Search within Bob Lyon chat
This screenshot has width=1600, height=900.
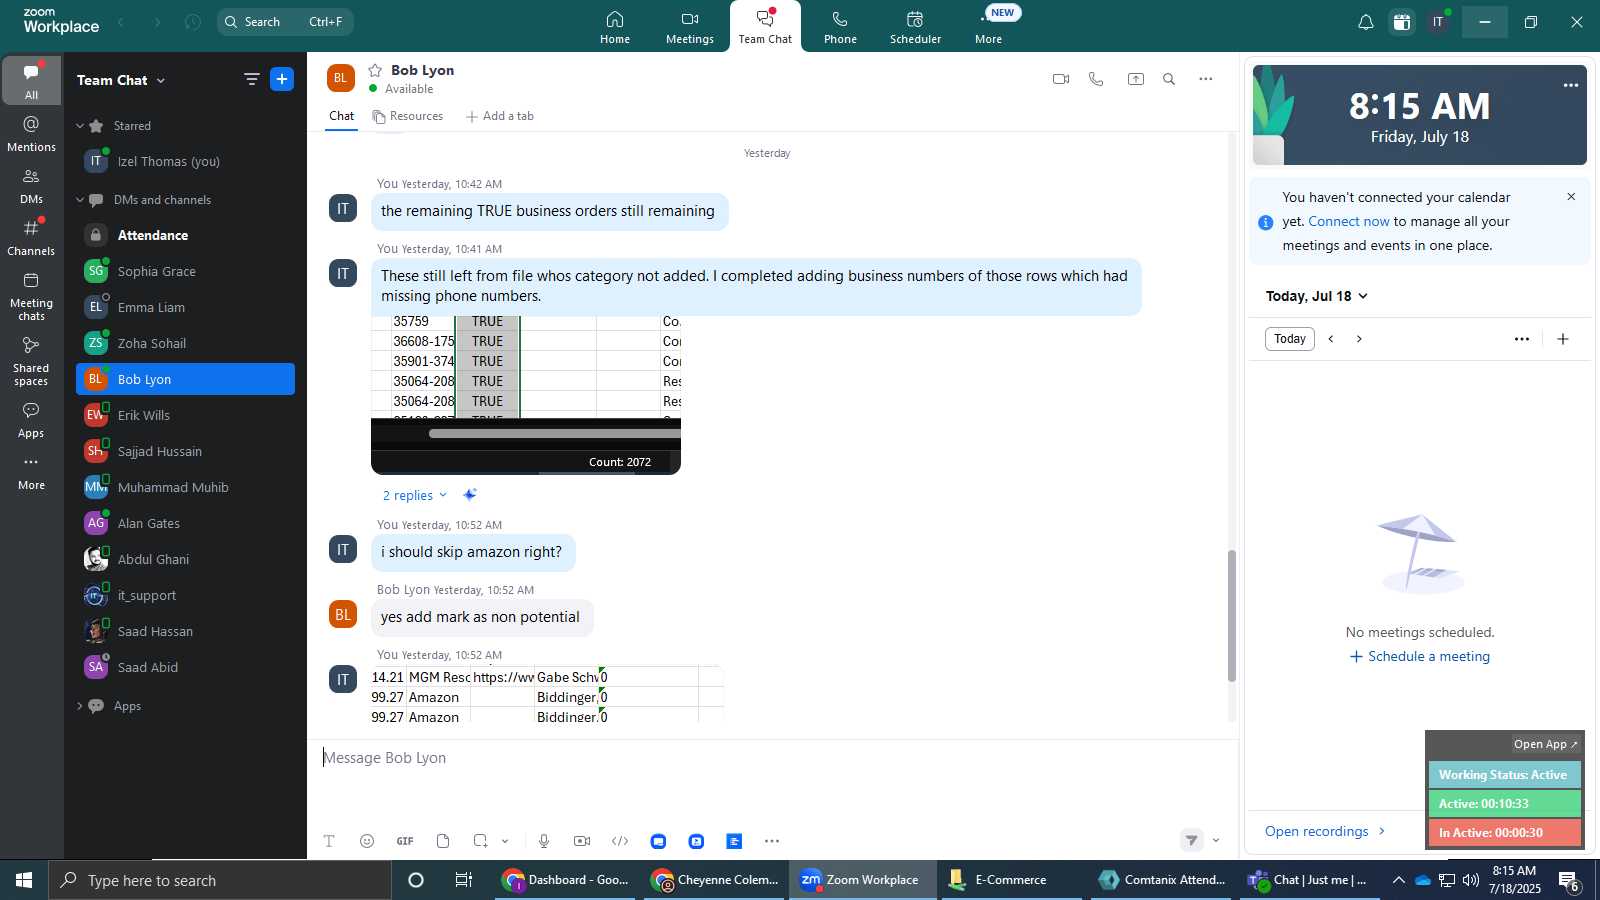point(1169,79)
